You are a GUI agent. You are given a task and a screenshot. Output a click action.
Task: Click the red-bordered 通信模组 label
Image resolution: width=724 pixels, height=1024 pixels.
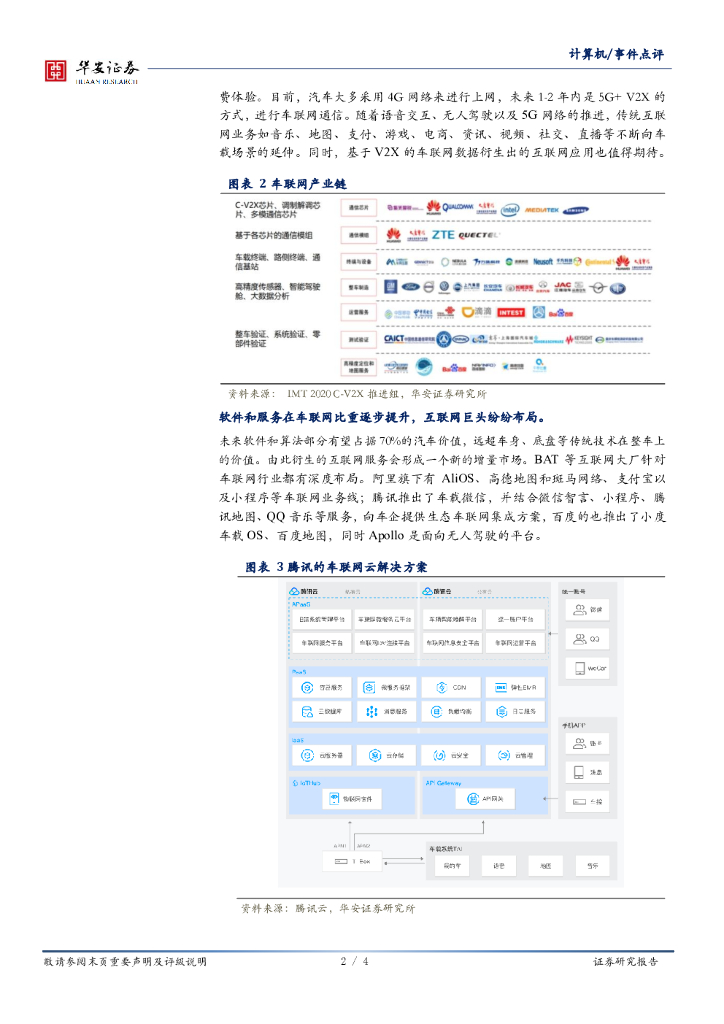pyautogui.click(x=358, y=235)
